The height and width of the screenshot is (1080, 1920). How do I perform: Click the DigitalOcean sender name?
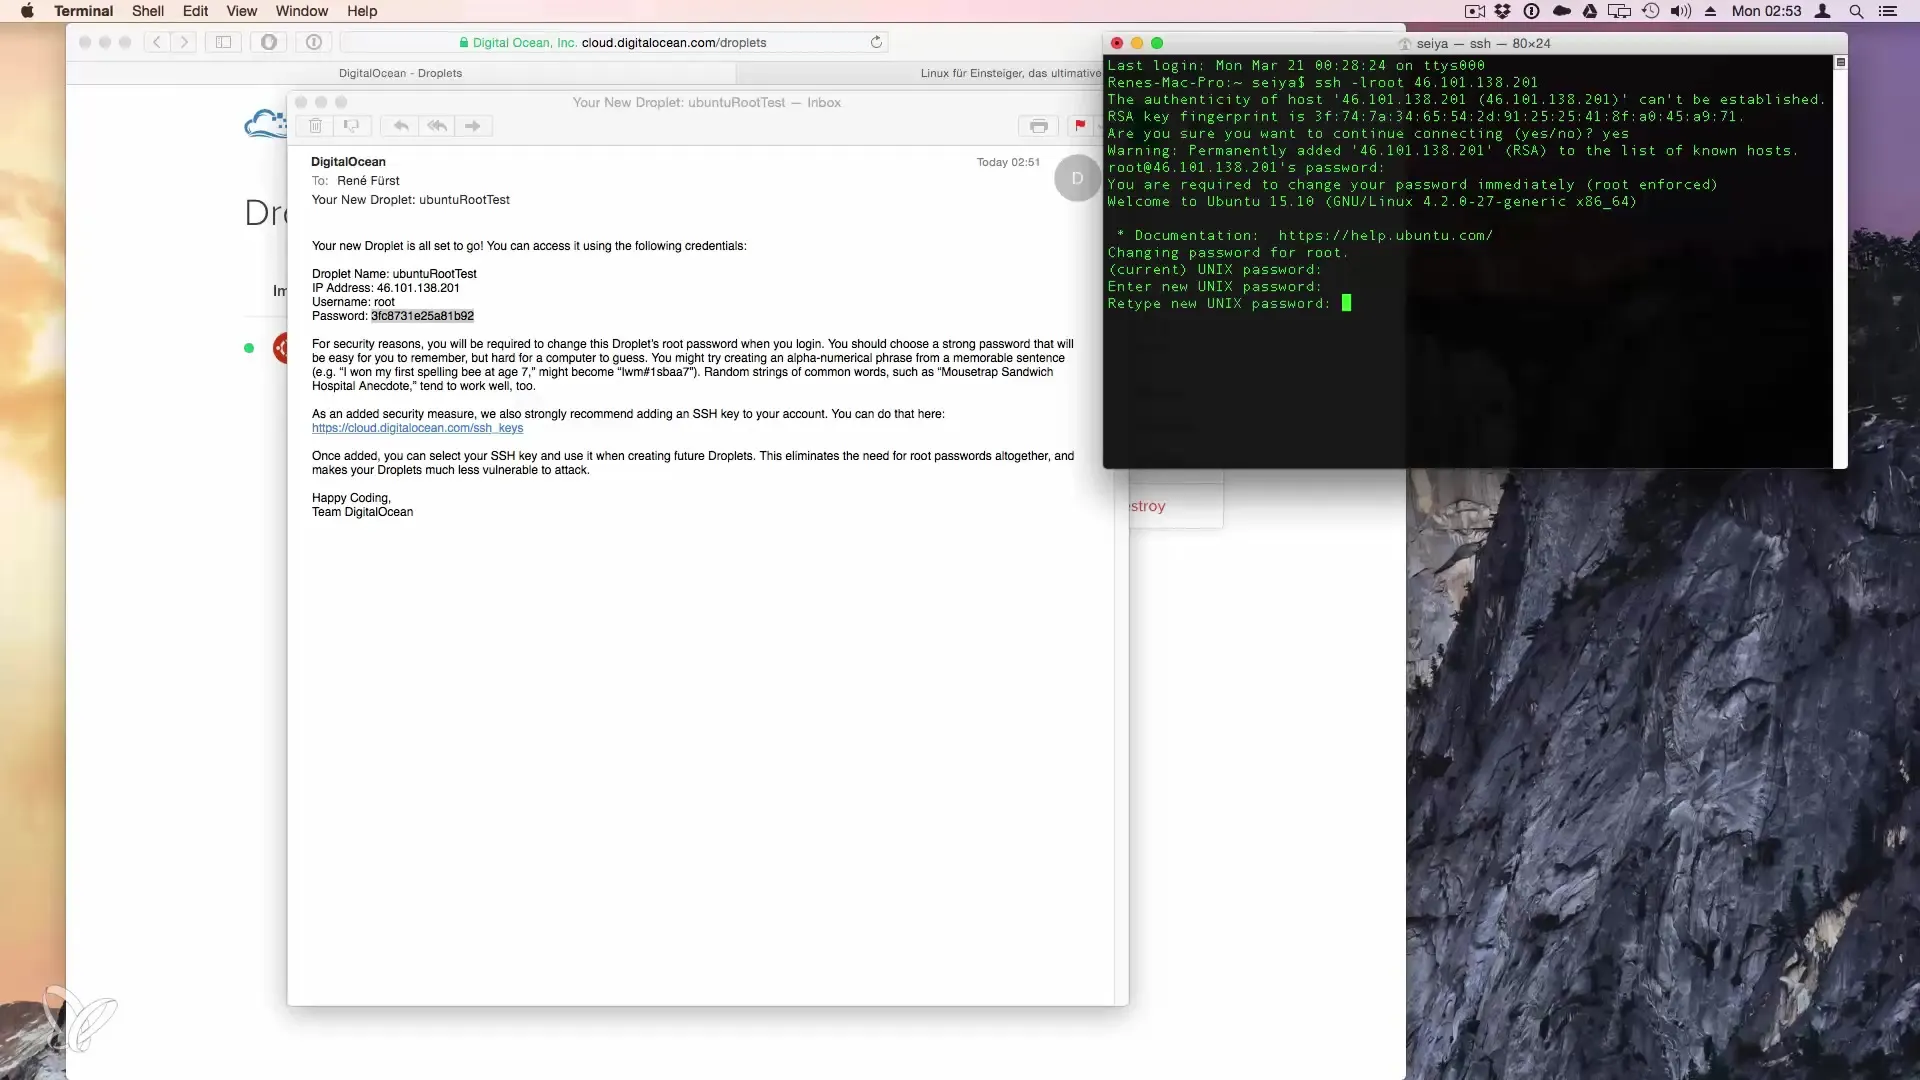point(348,162)
